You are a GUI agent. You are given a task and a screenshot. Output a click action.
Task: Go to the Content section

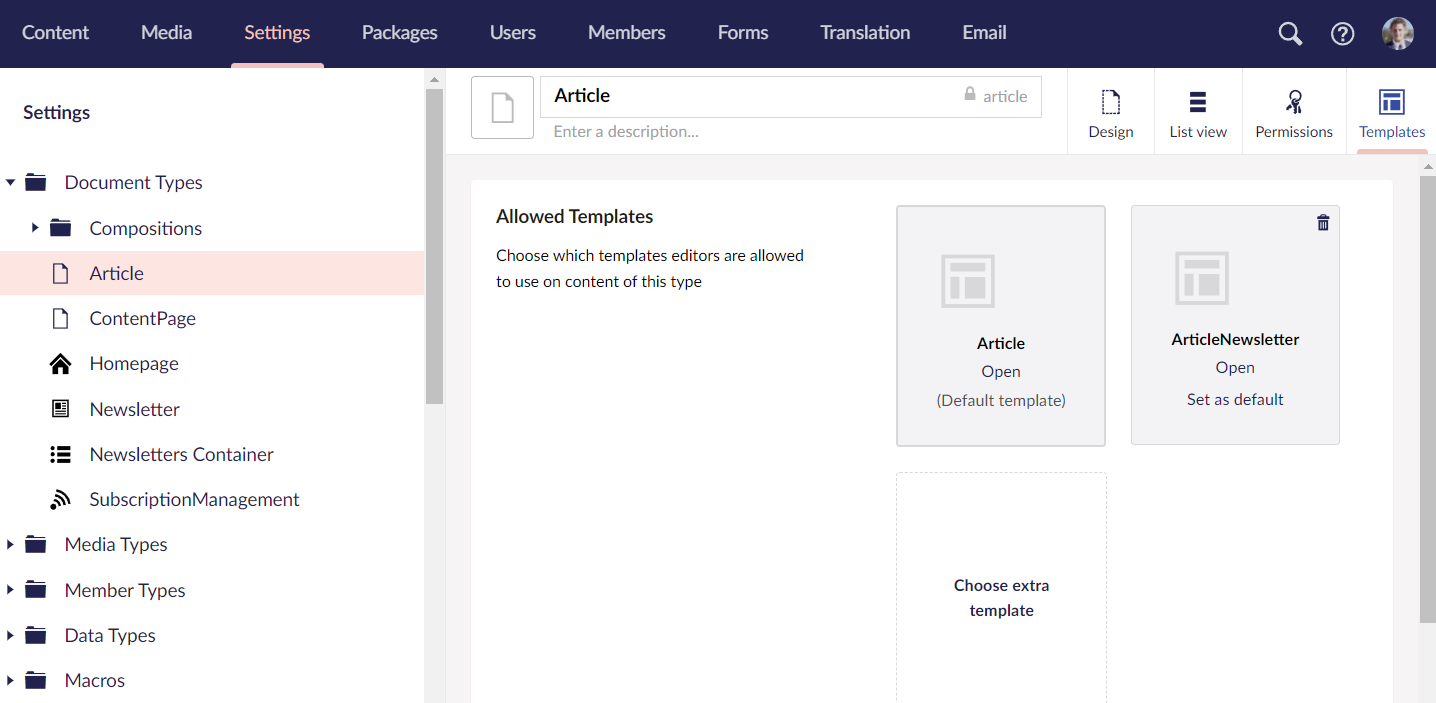pos(55,33)
